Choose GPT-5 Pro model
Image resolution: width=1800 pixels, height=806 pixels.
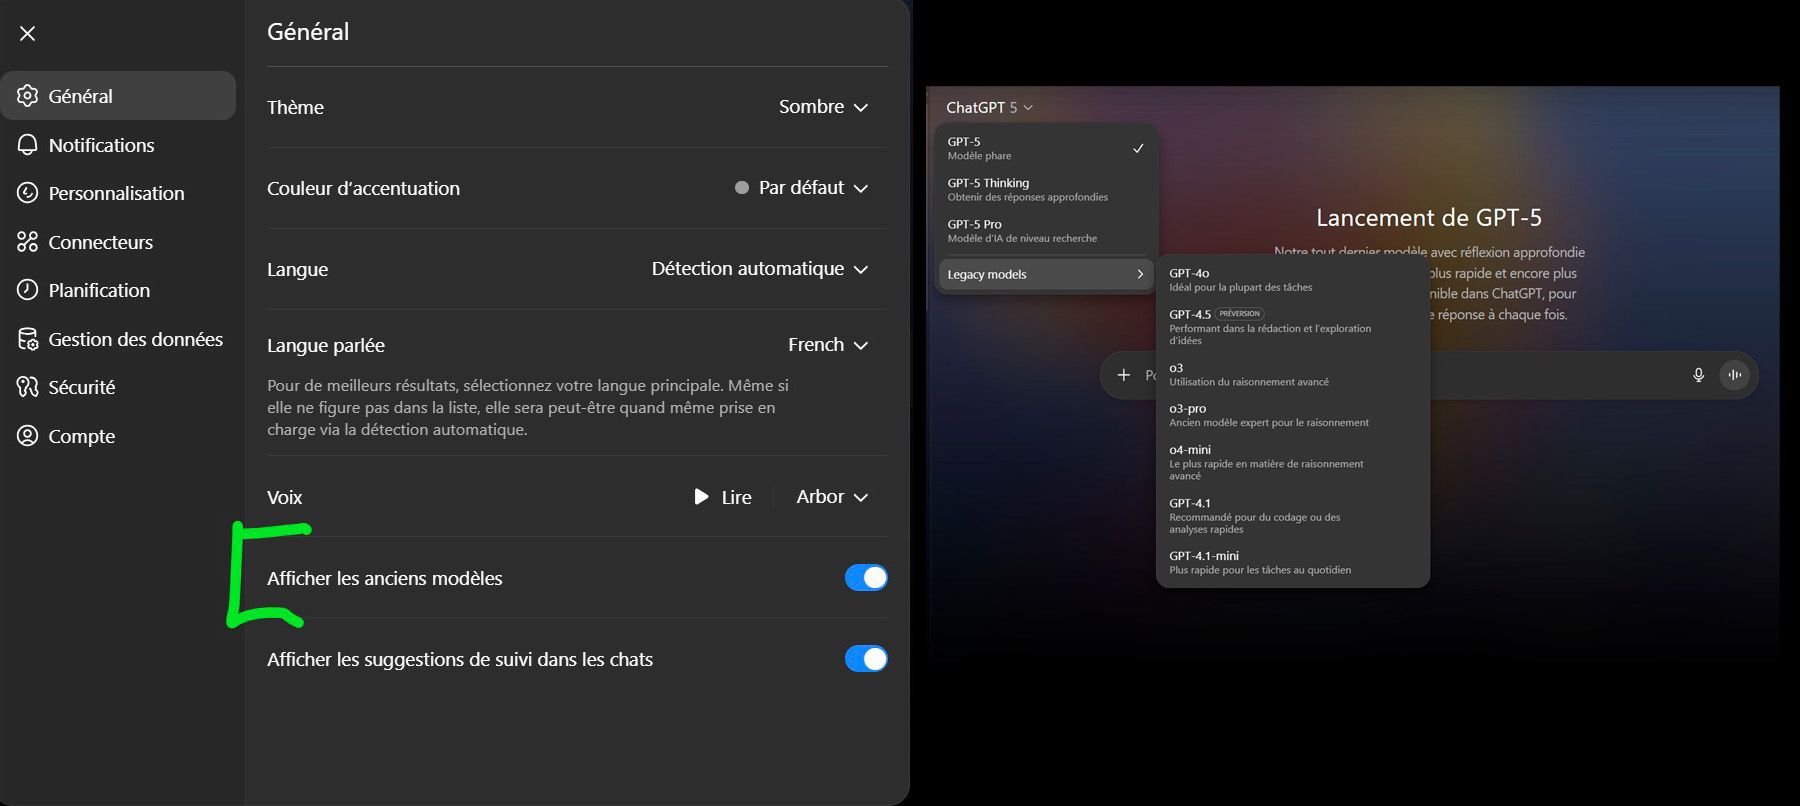click(x=1046, y=231)
